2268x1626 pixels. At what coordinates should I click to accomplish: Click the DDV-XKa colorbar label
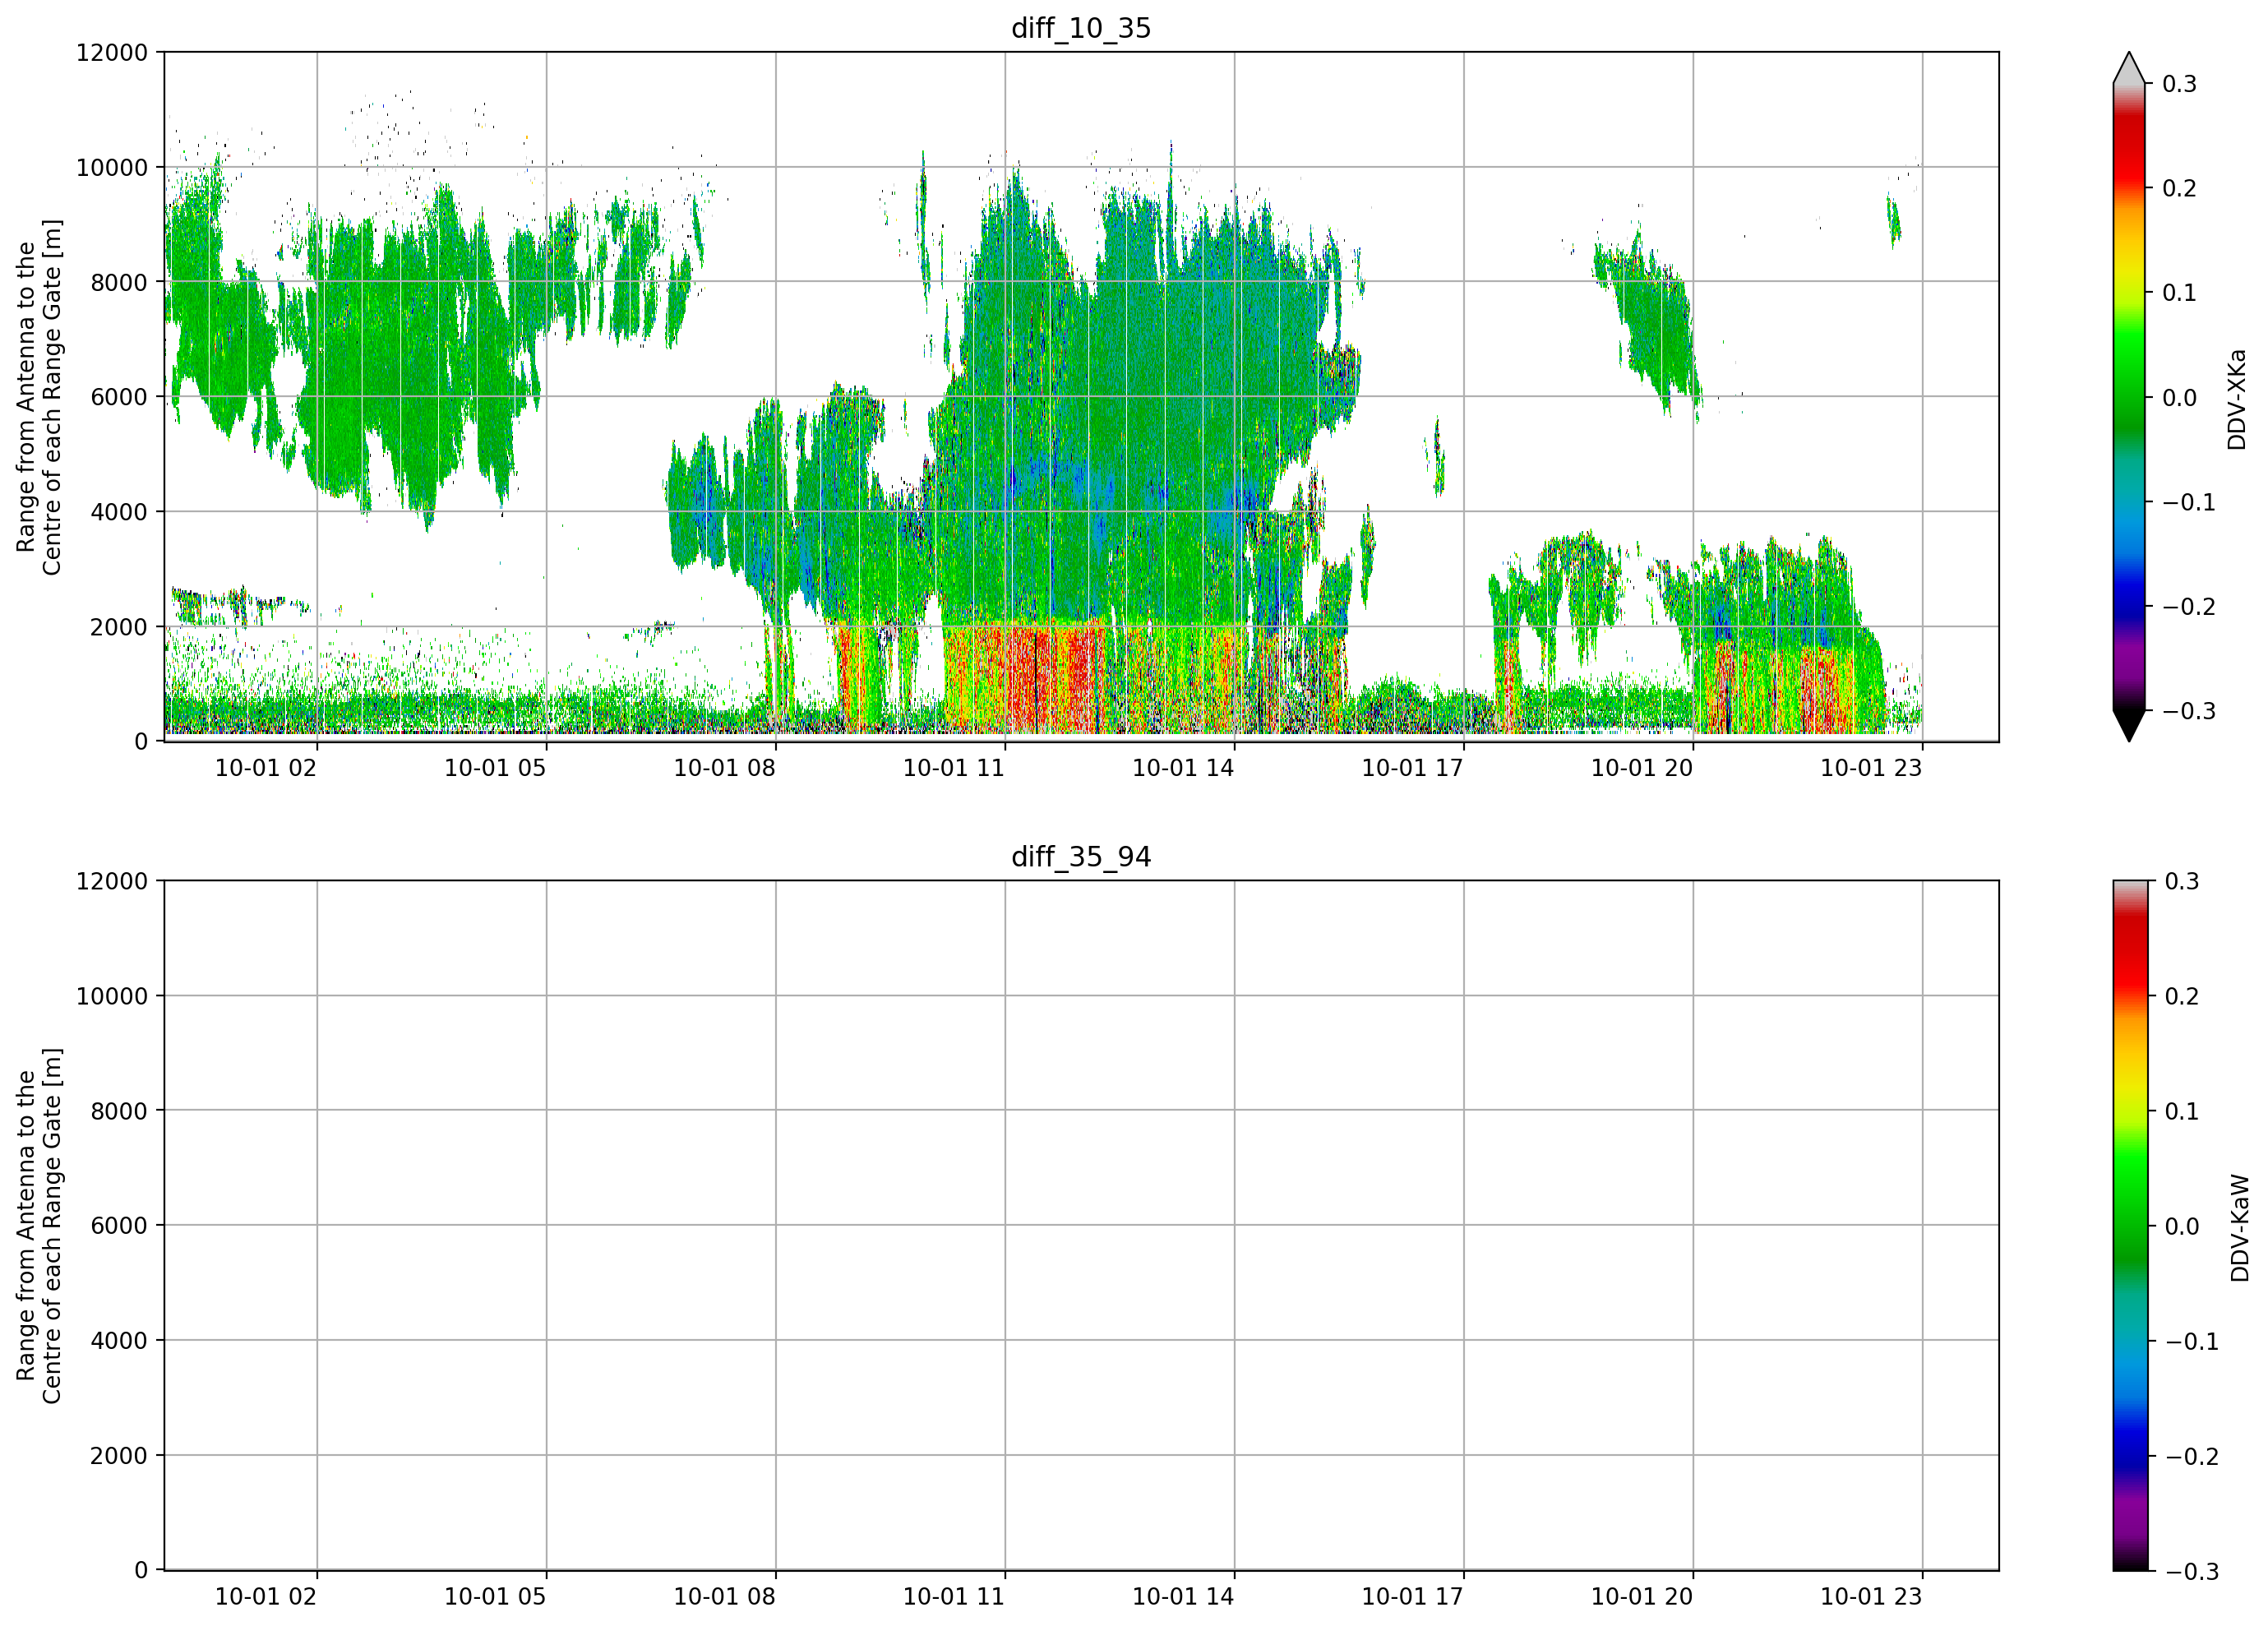point(2237,399)
